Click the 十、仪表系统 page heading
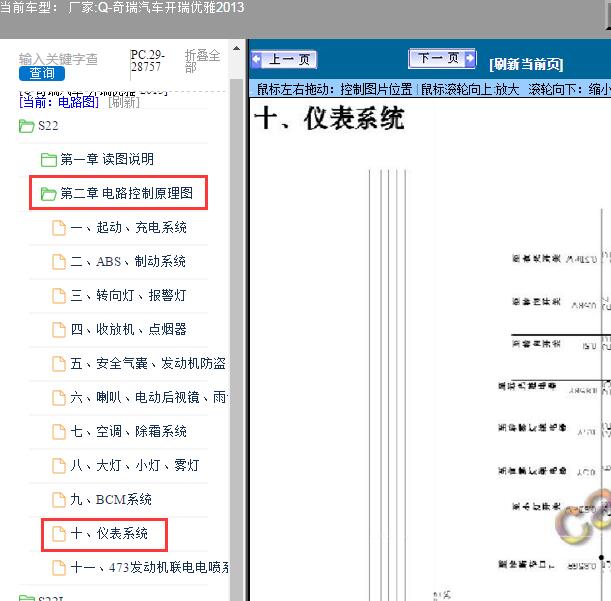 [329, 118]
